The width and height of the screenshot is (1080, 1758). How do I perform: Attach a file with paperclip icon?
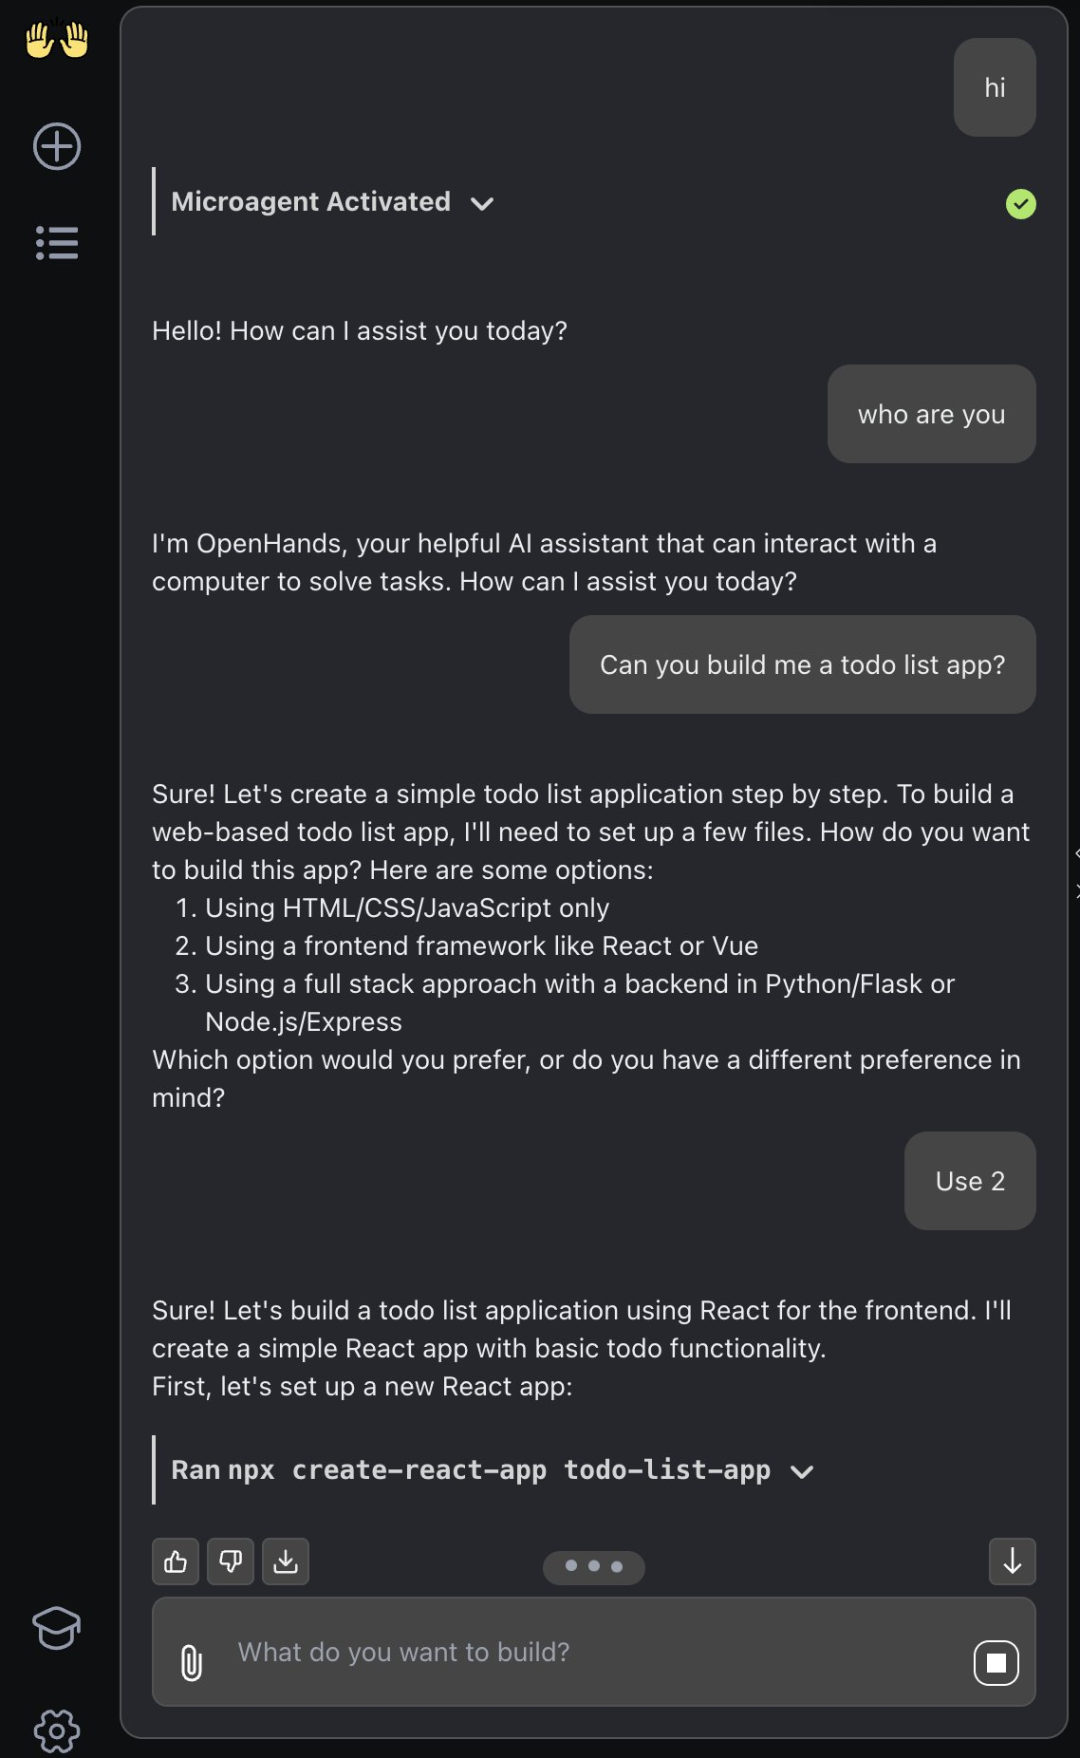(x=191, y=1663)
